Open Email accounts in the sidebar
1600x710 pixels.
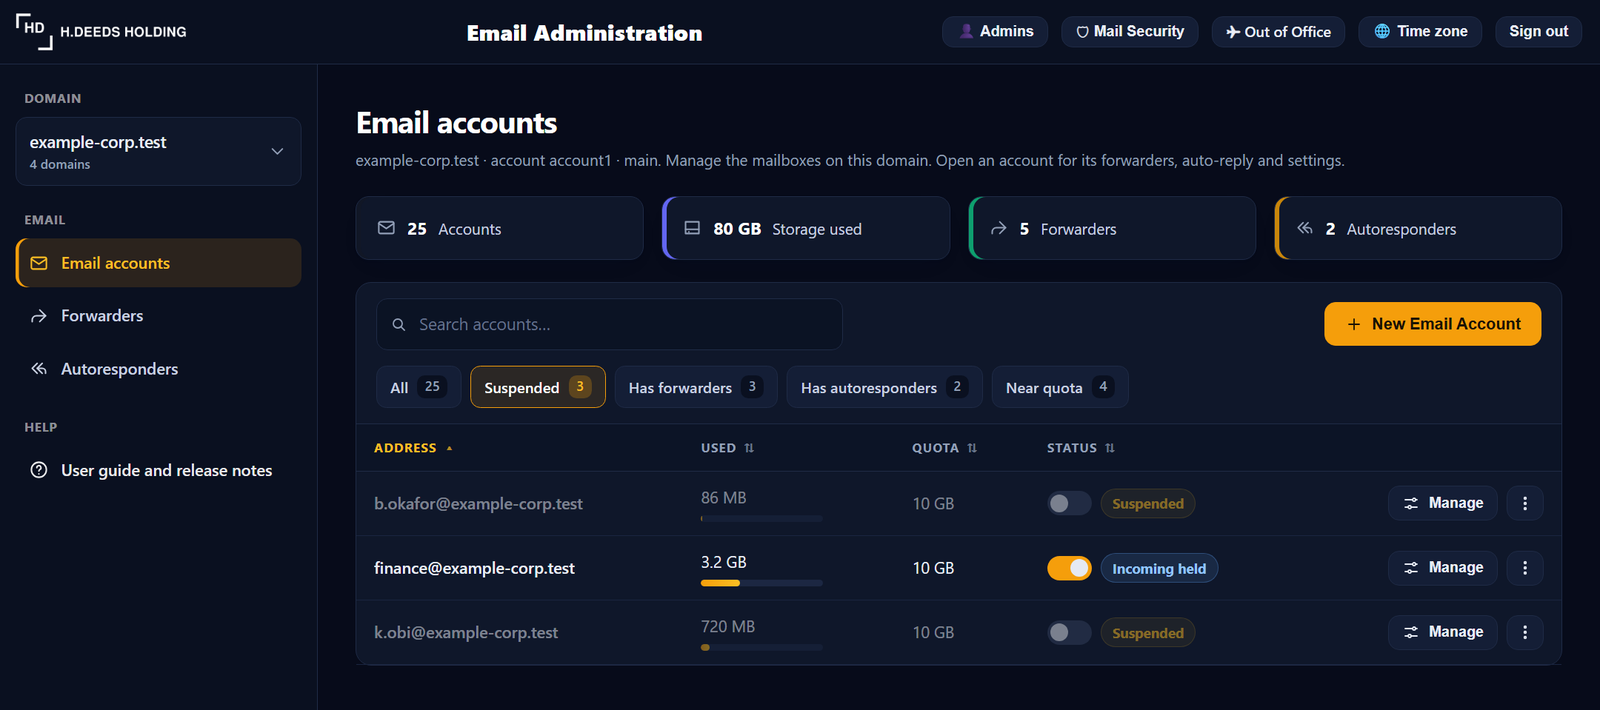pos(158,263)
